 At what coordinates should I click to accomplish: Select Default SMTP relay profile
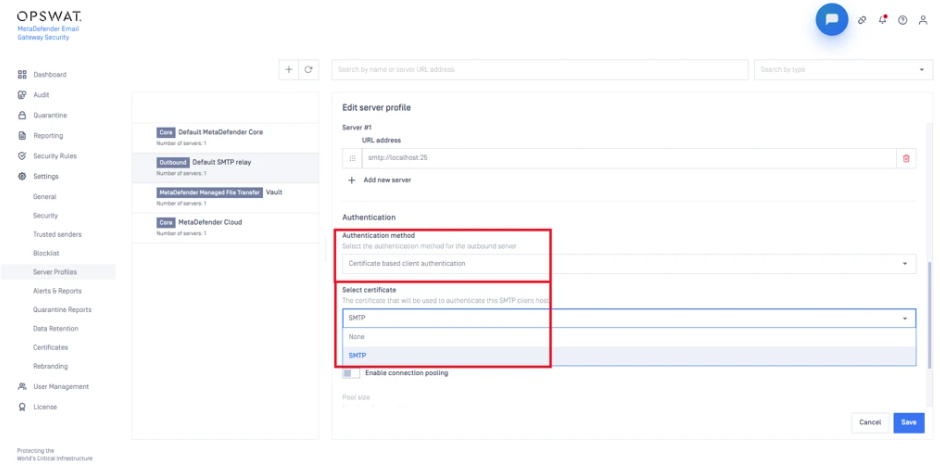point(225,167)
